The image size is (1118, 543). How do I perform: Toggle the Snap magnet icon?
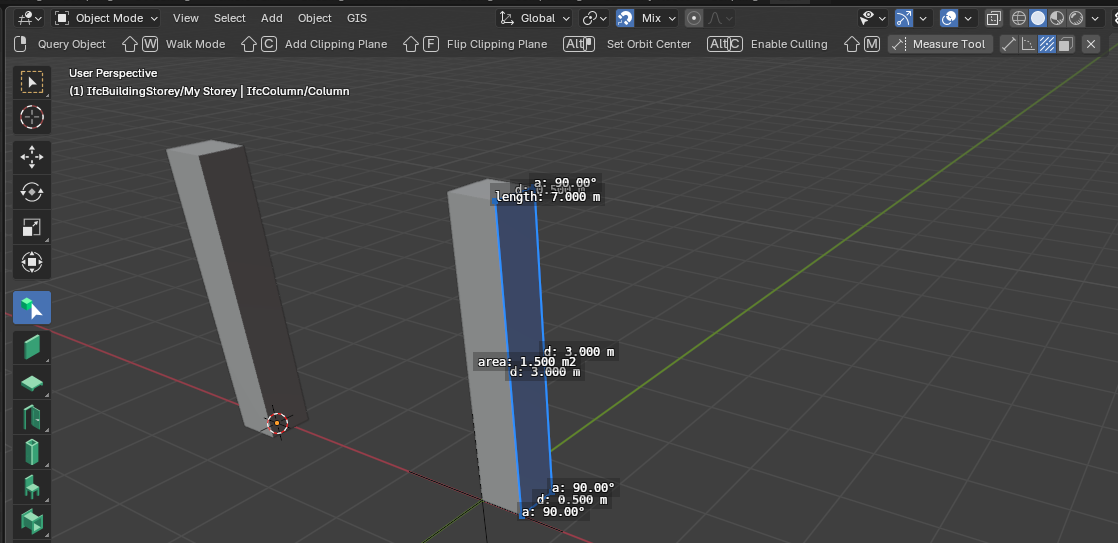click(x=625, y=18)
